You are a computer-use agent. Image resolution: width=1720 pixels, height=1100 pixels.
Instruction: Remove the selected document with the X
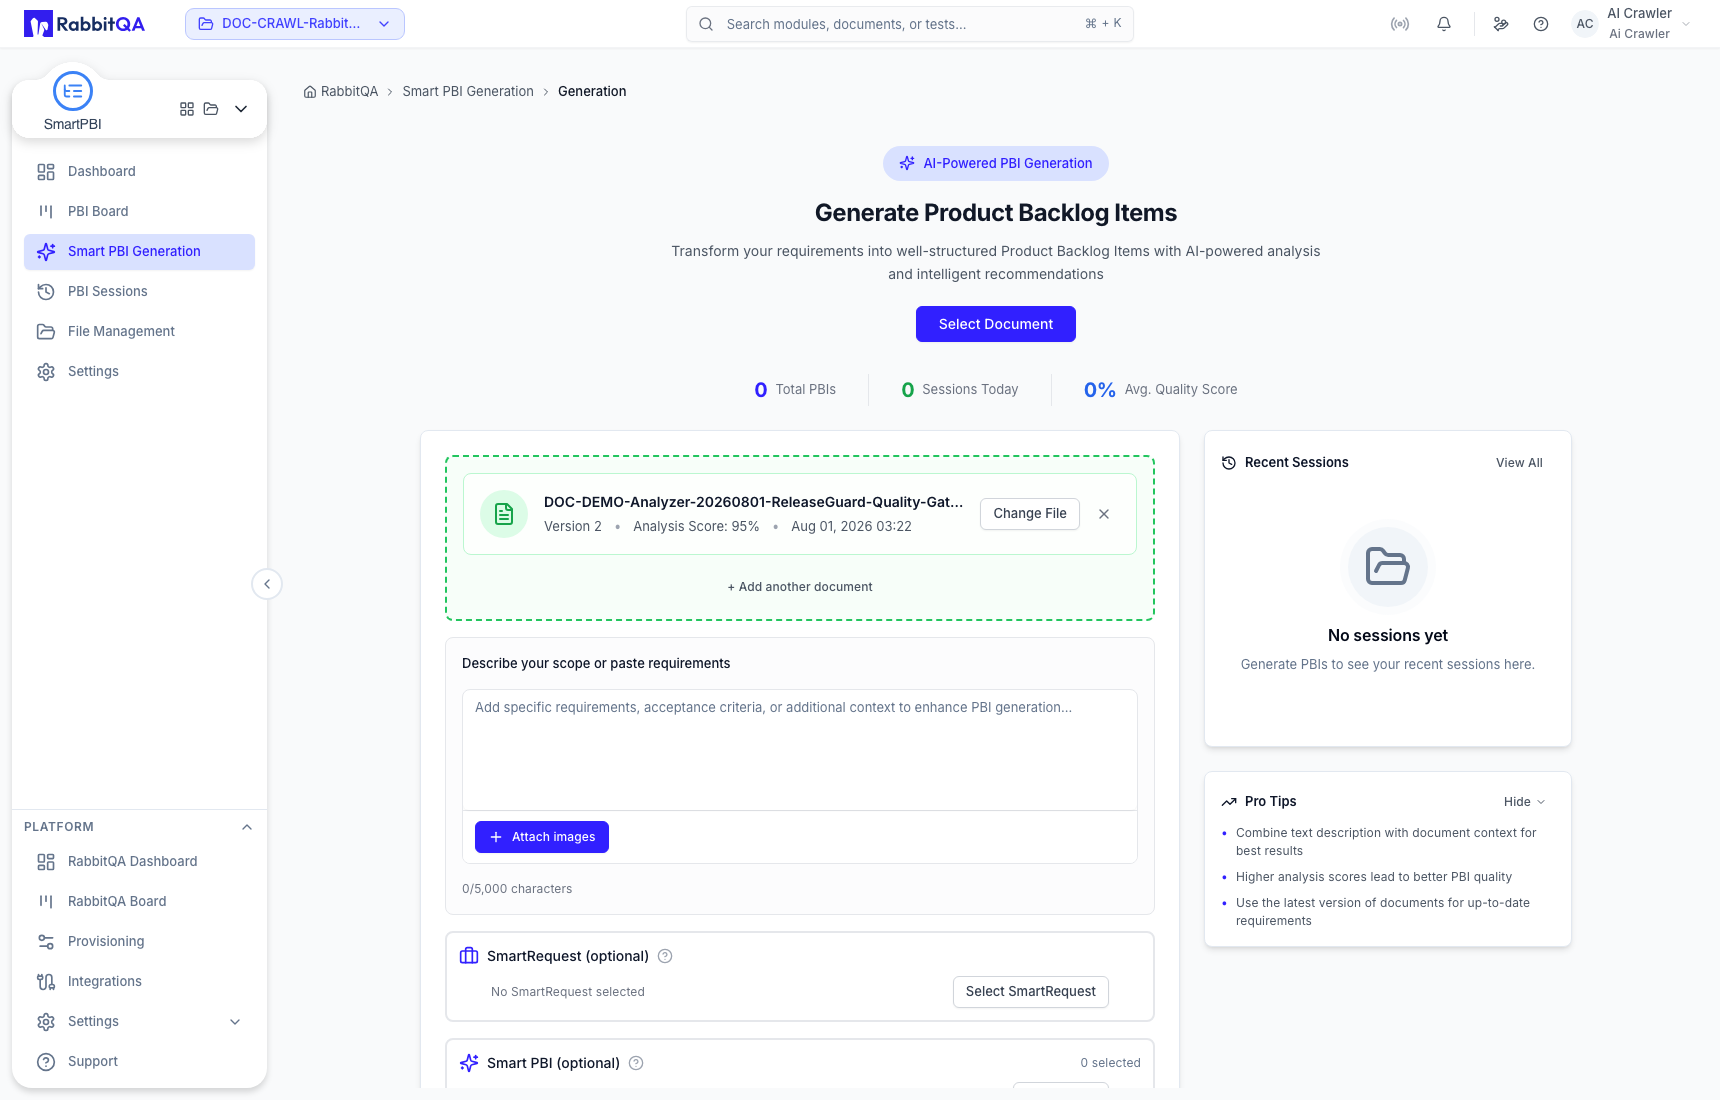[1104, 514]
